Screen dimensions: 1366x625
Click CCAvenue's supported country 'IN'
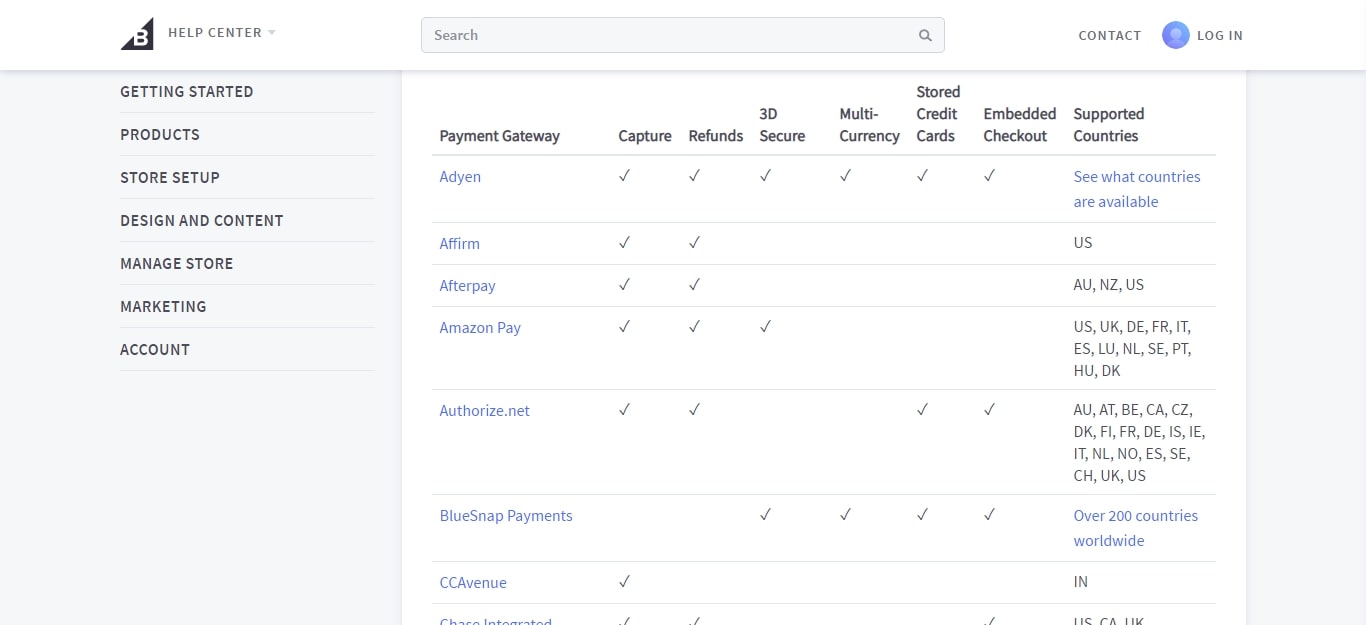click(x=1081, y=582)
